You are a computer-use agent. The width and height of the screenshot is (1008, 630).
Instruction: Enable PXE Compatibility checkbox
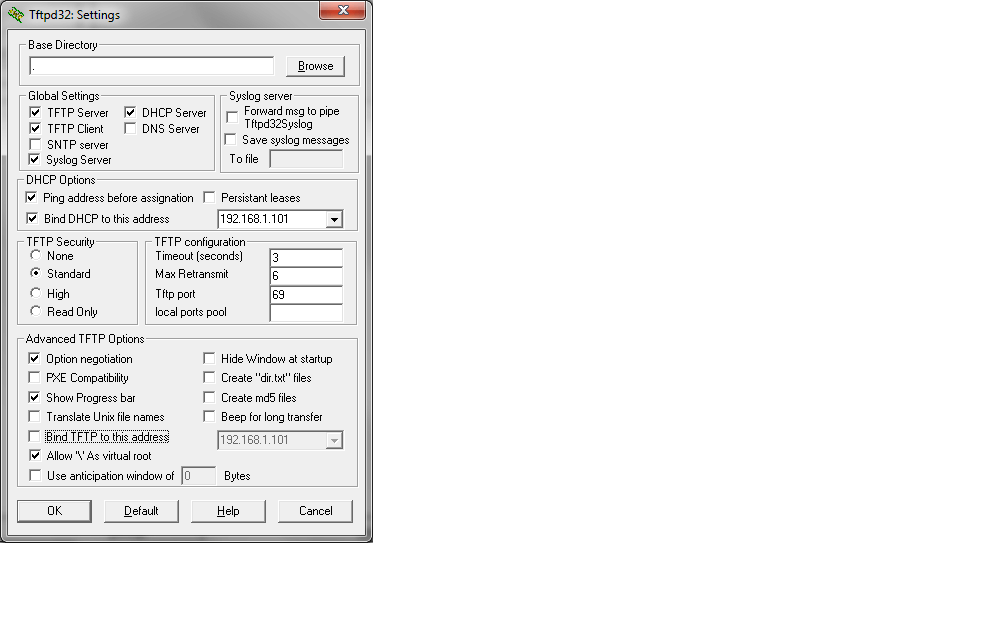coord(34,377)
